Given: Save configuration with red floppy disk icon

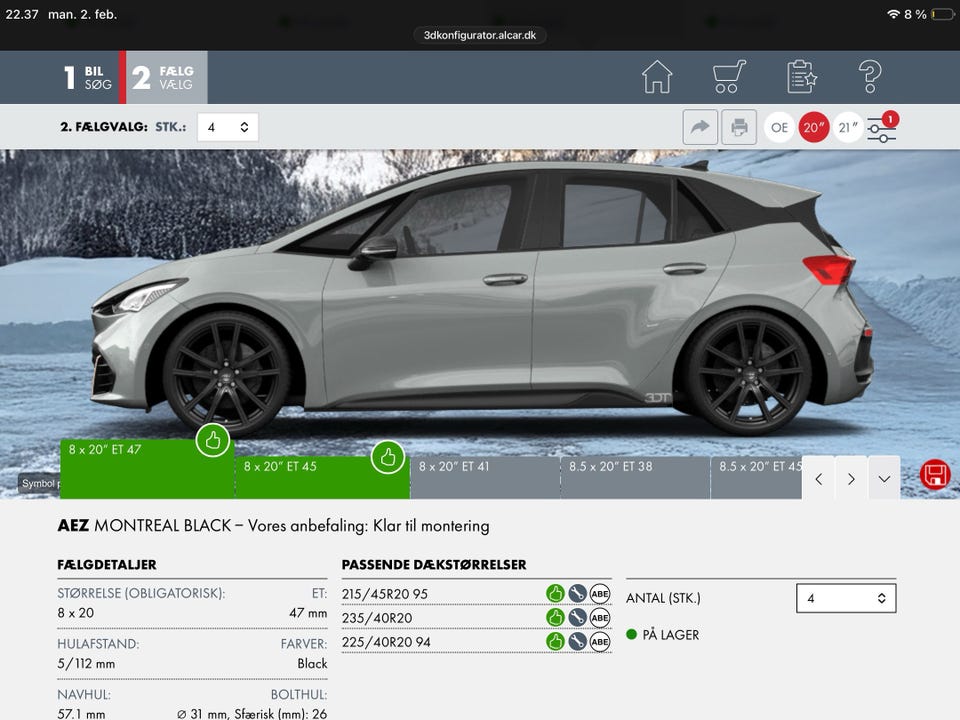Looking at the screenshot, I should coord(935,475).
